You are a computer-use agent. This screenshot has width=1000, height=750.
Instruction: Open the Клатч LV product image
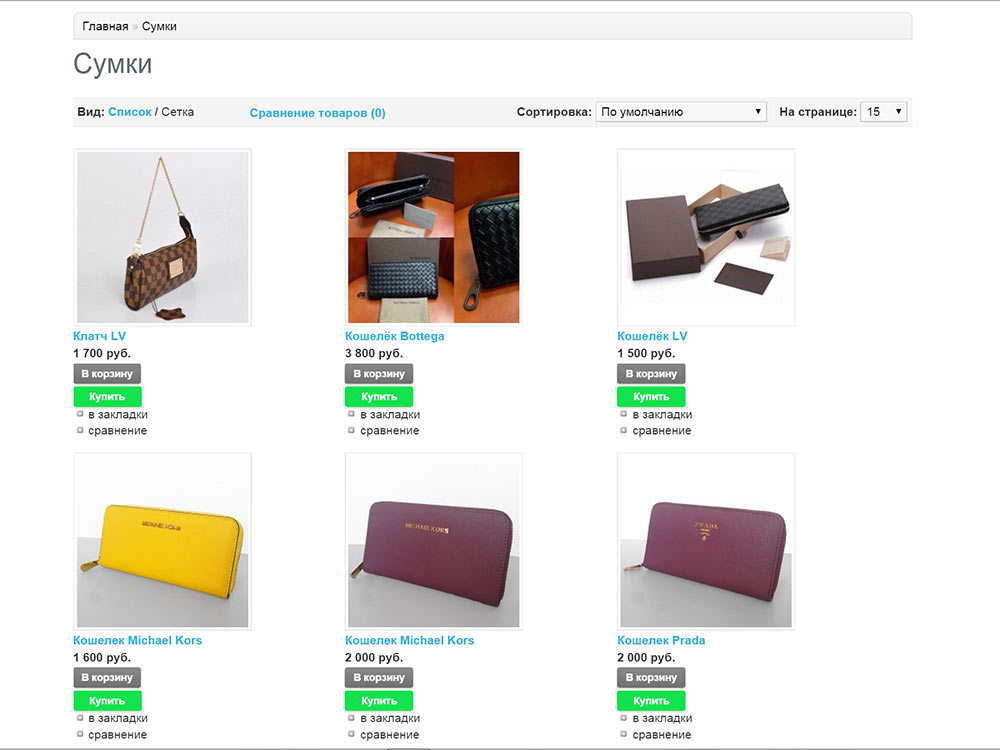[x=163, y=237]
